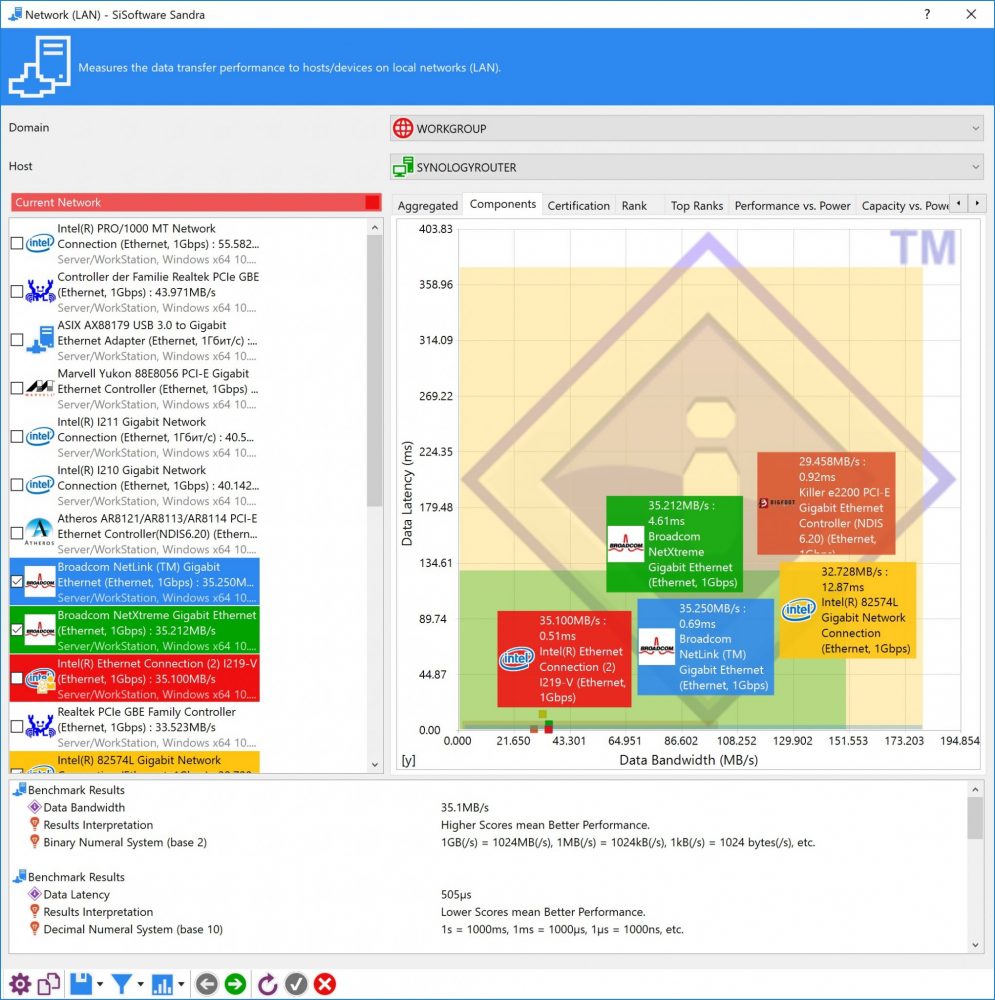Click the ASIX AX88179 adapter icon
995x1000 pixels.
(x=40, y=339)
